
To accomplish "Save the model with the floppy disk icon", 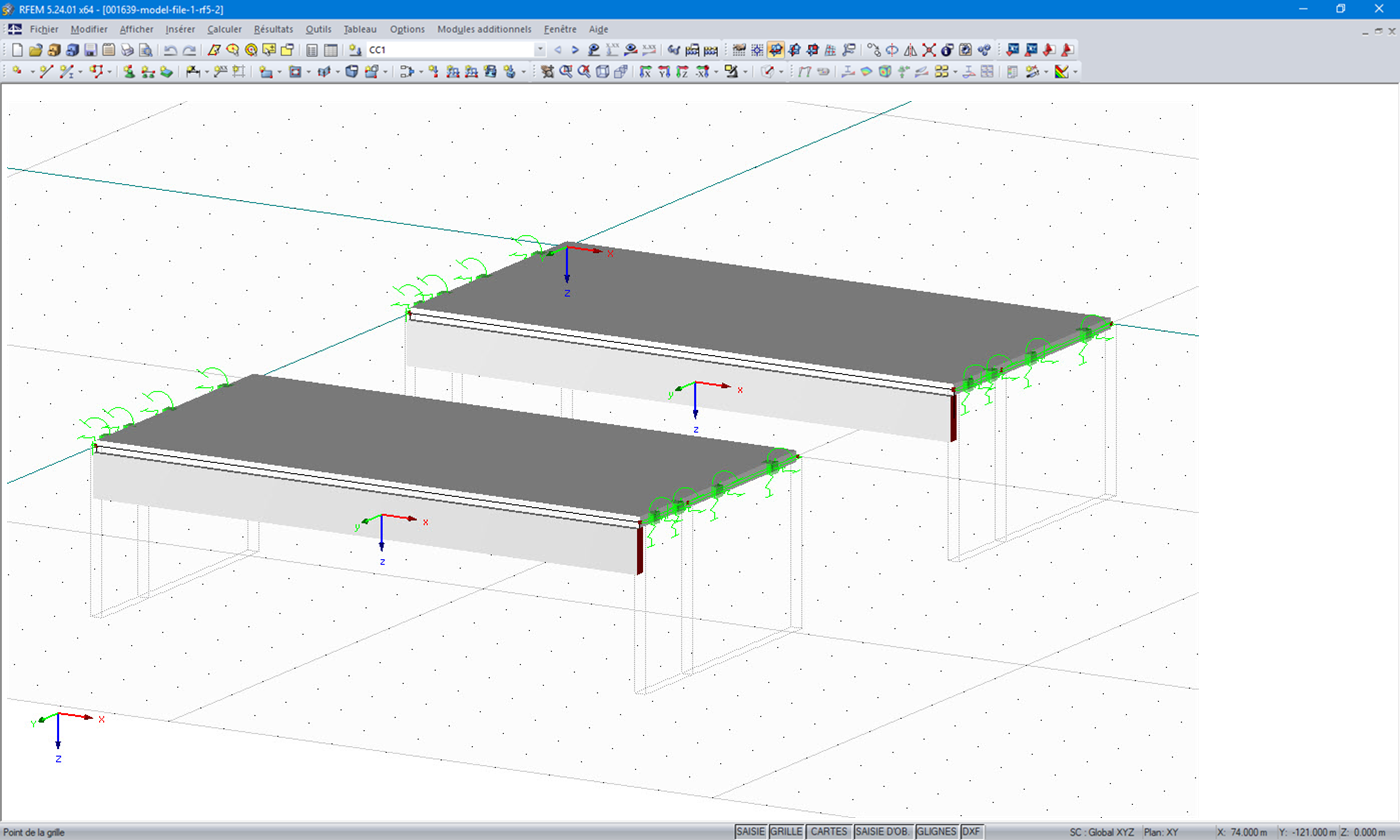I will tap(90, 49).
